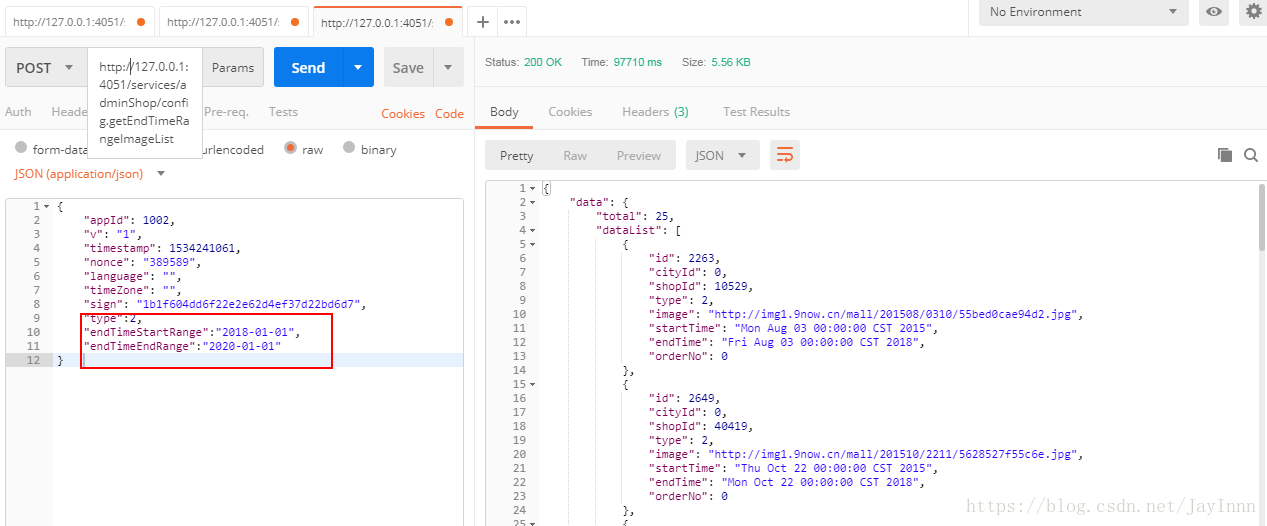Click the "endTimeEndRange":"2020-01-01" line

(183, 346)
